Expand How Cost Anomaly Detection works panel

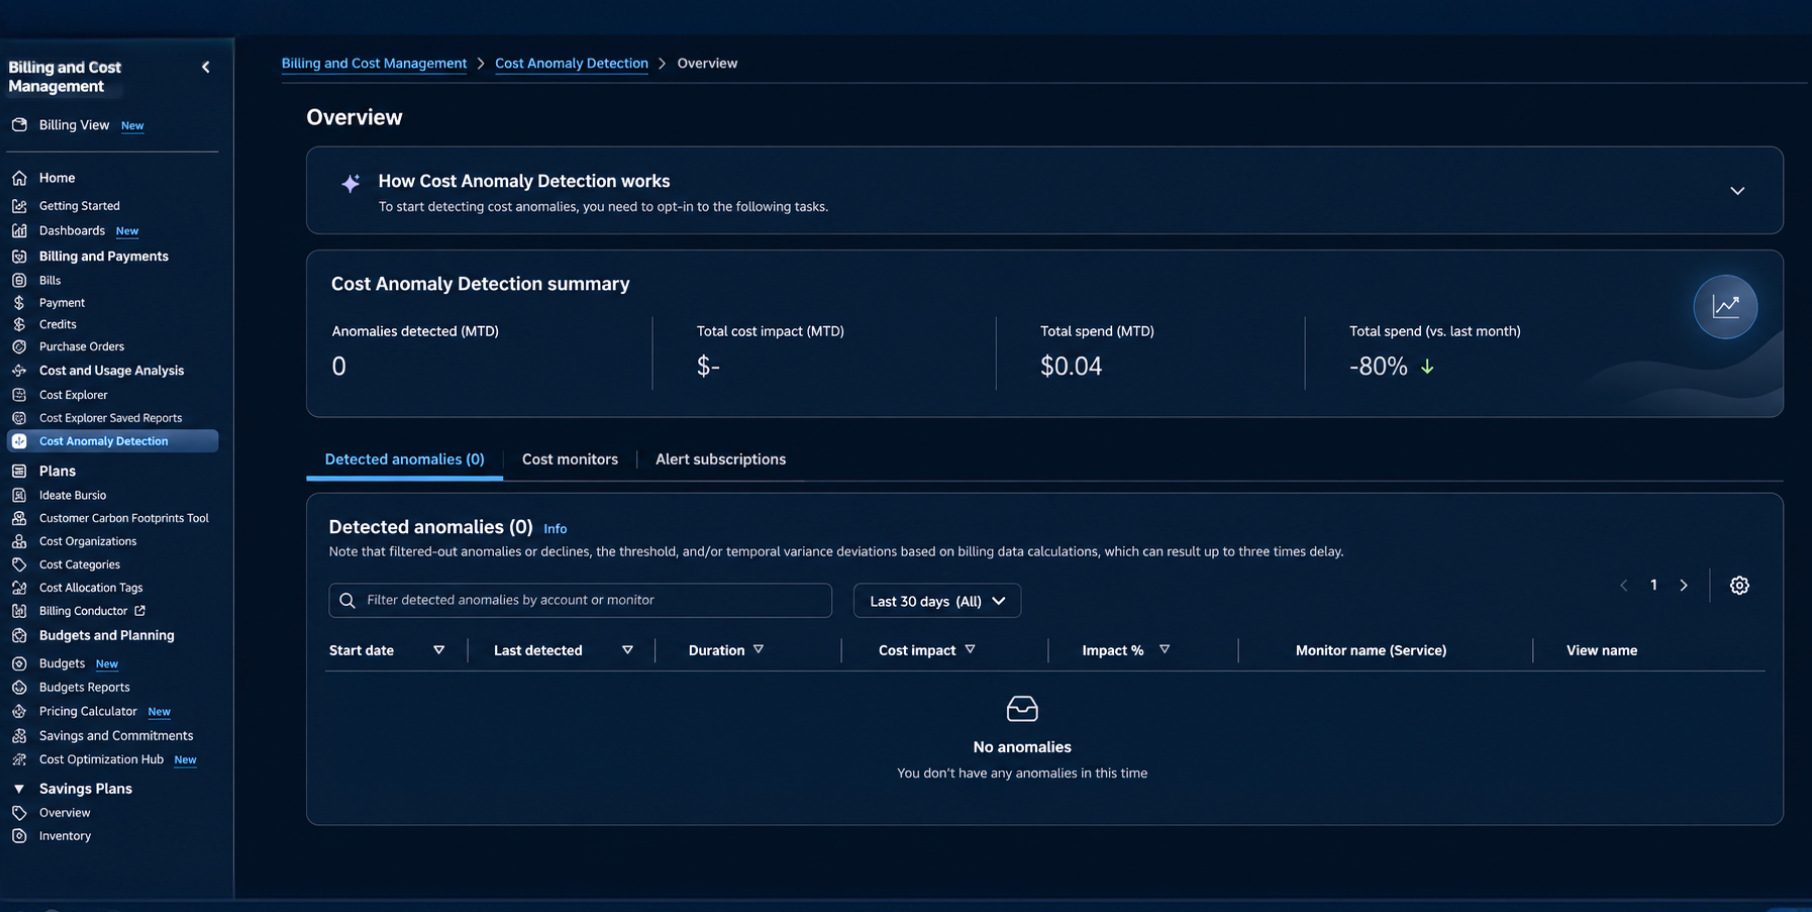coord(1737,191)
